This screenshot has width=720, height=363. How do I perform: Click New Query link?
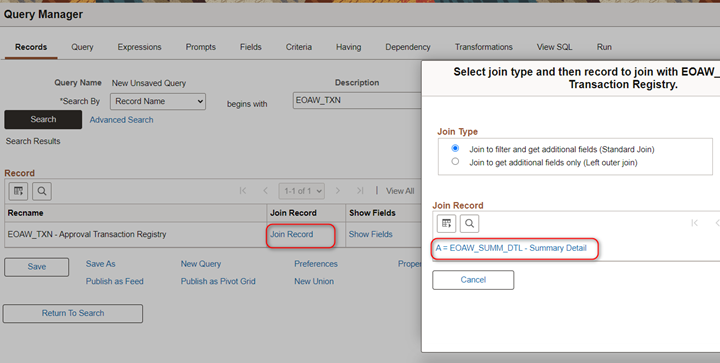[201, 264]
